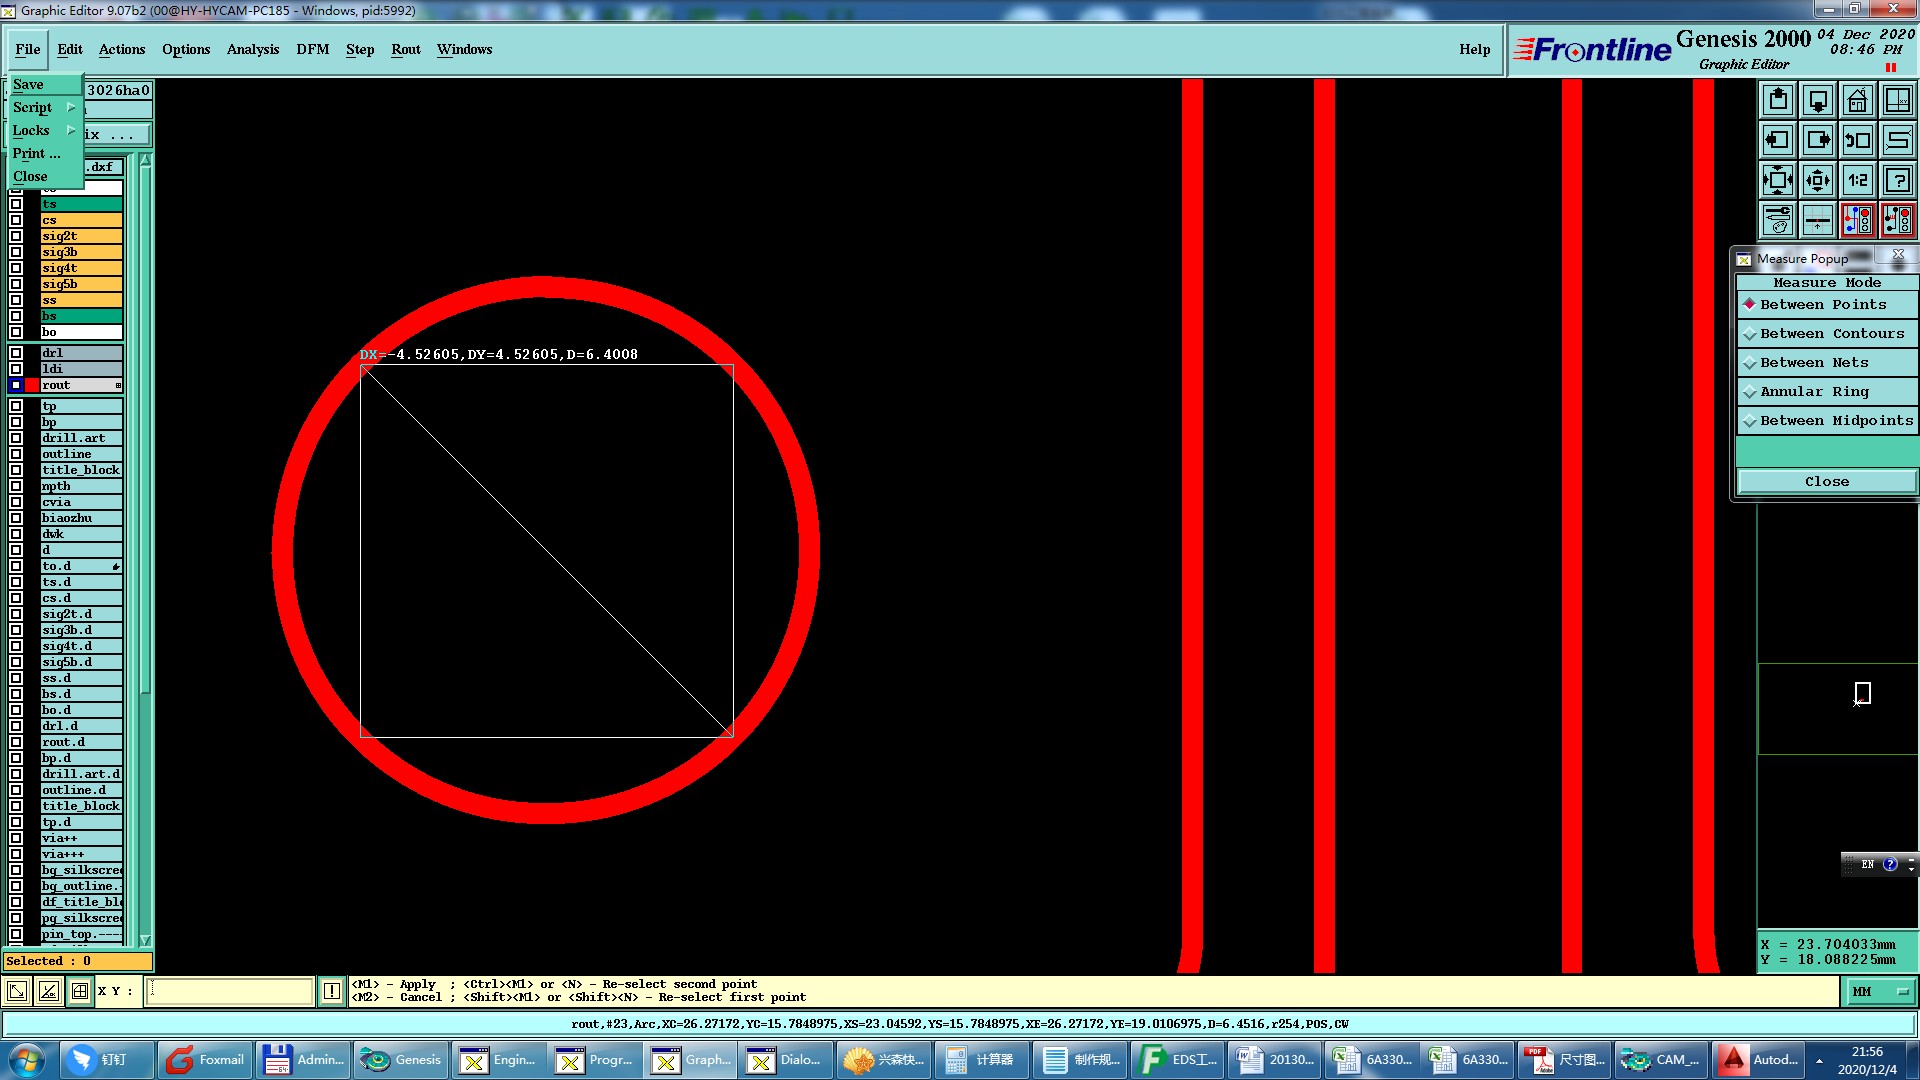
Task: Click the exclamation mark icon
Action: (x=332, y=992)
